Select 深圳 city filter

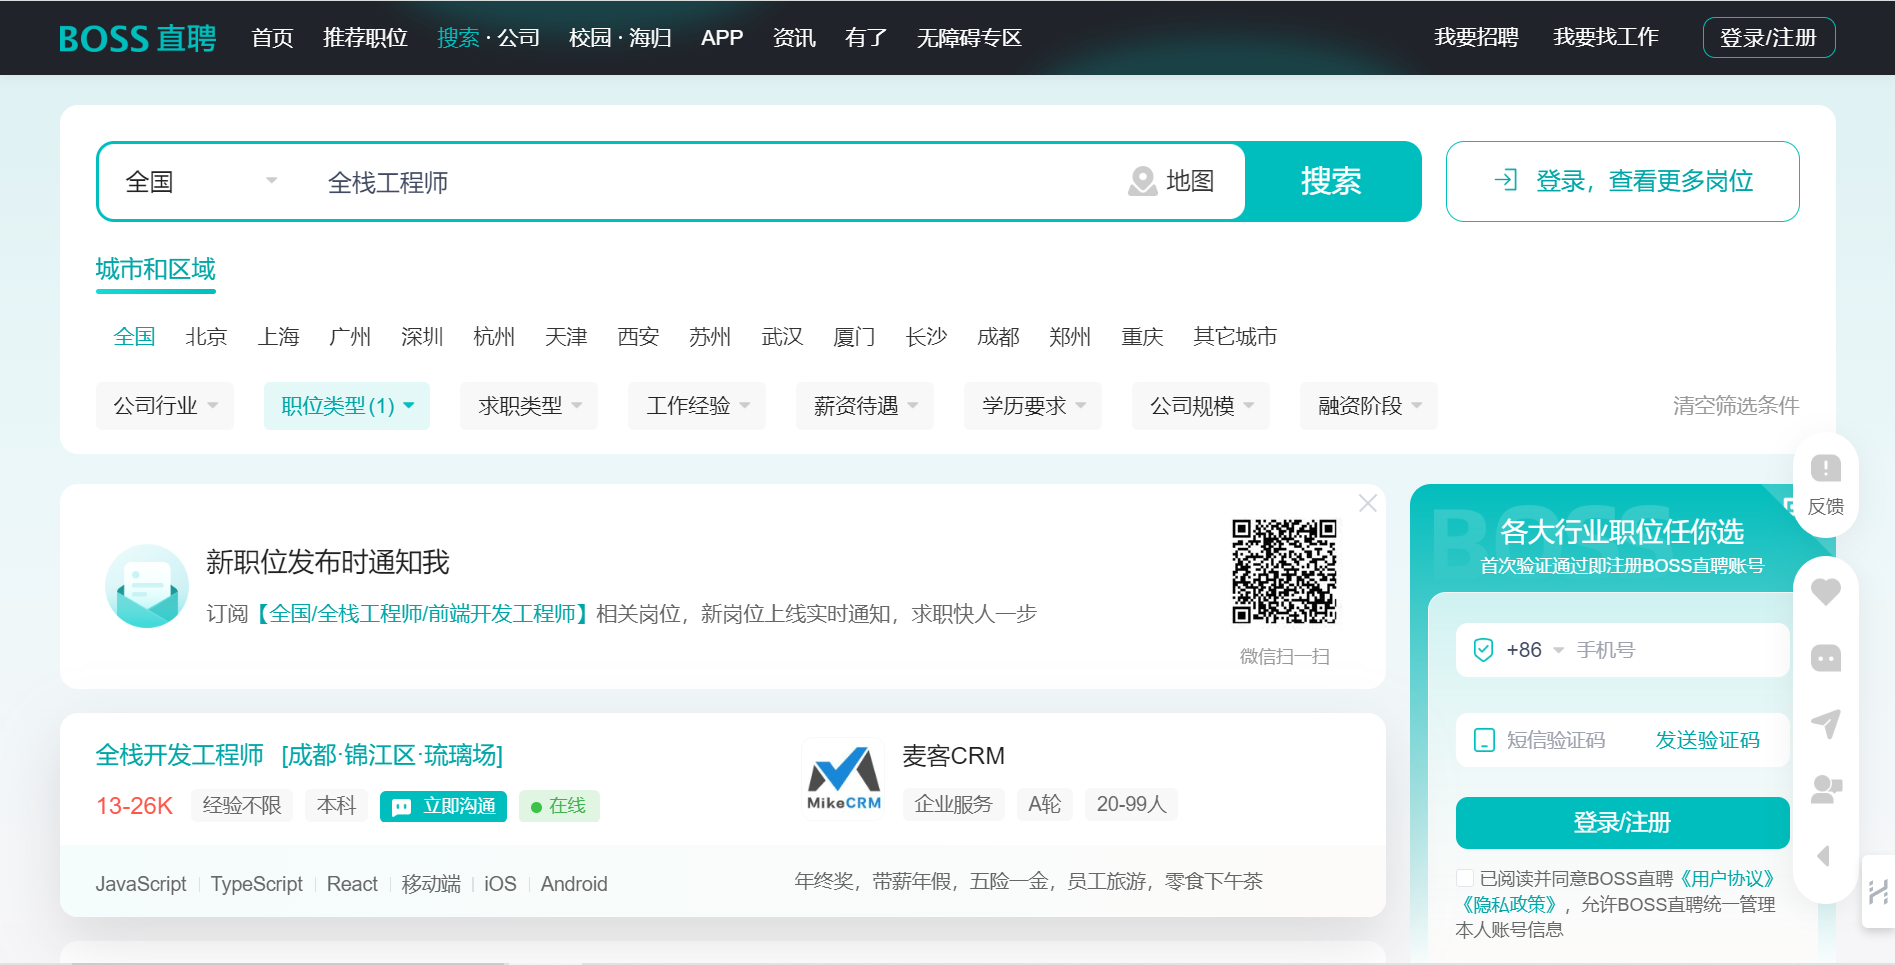coord(422,337)
